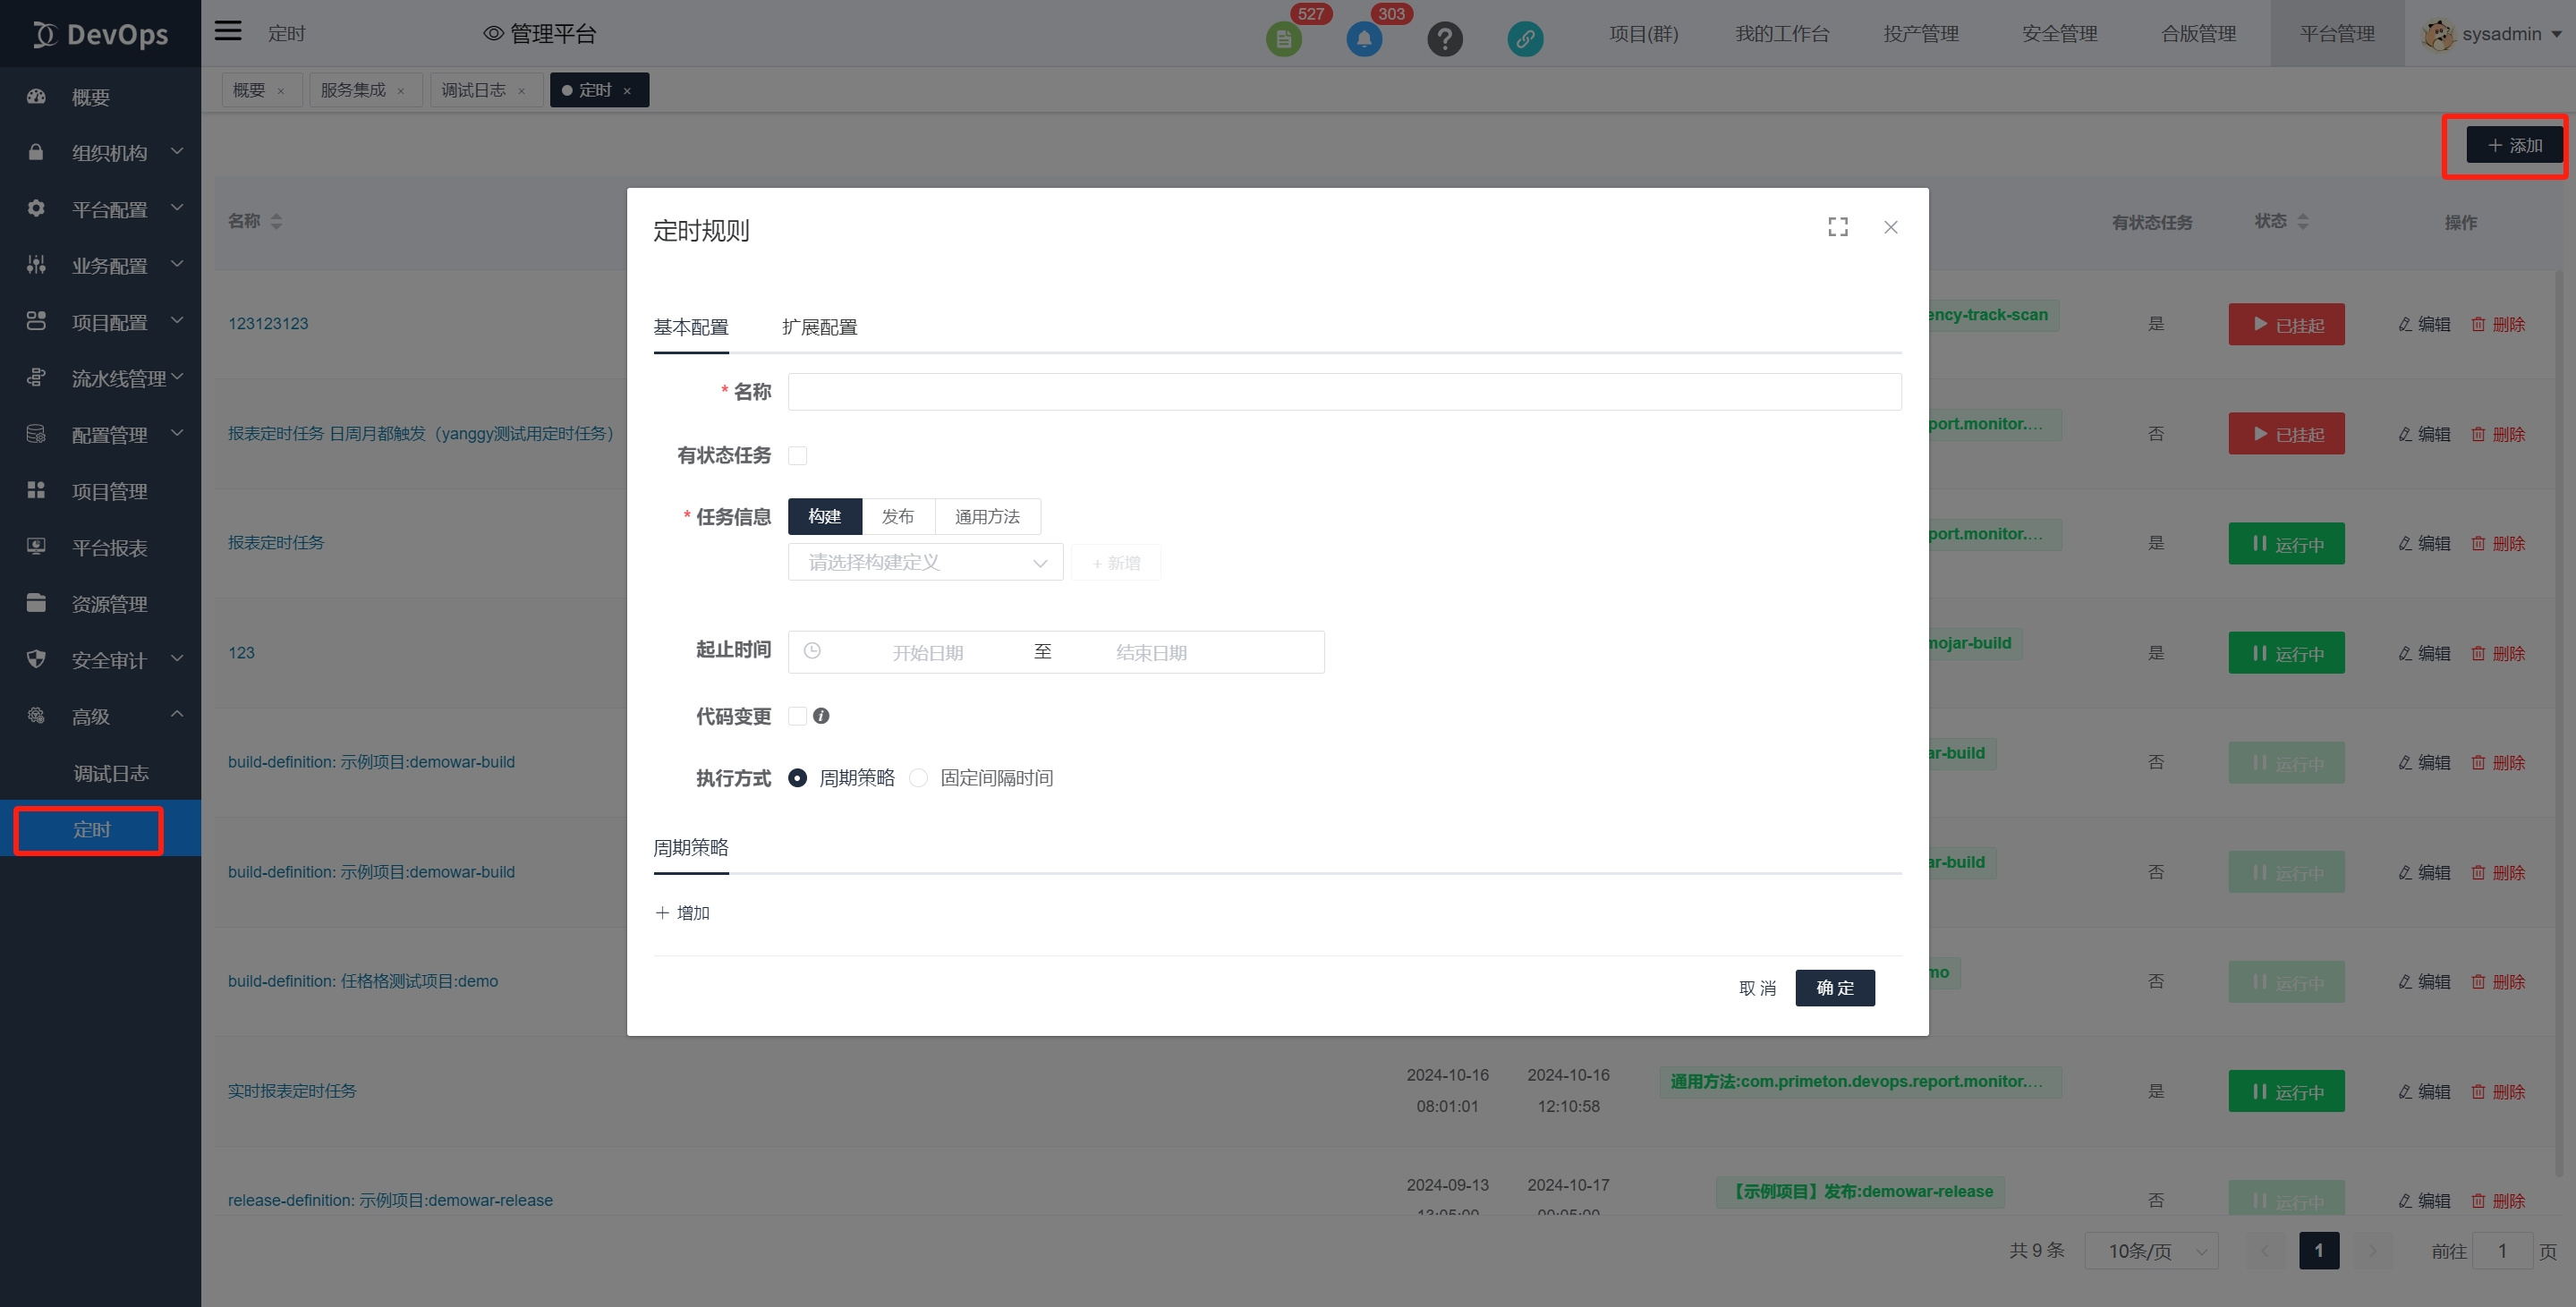This screenshot has width=2576, height=1307.
Task: Open the blue bell alerts icon
Action: (1363, 40)
